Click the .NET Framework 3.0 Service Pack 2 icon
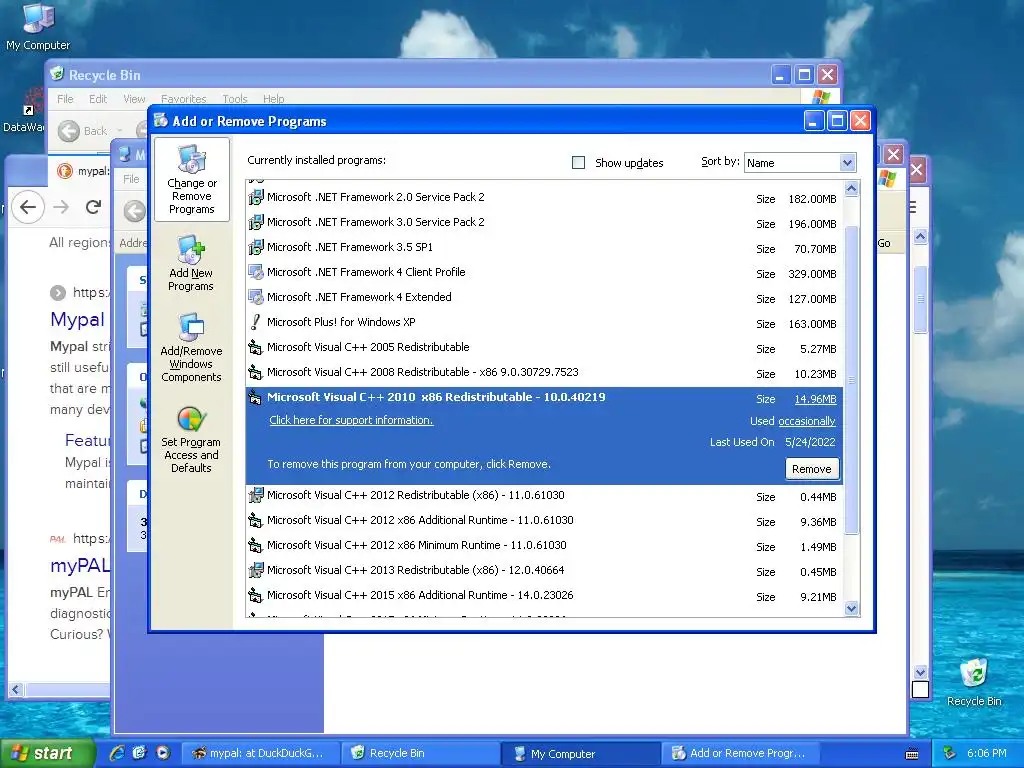The width and height of the screenshot is (1024, 768). click(x=256, y=222)
